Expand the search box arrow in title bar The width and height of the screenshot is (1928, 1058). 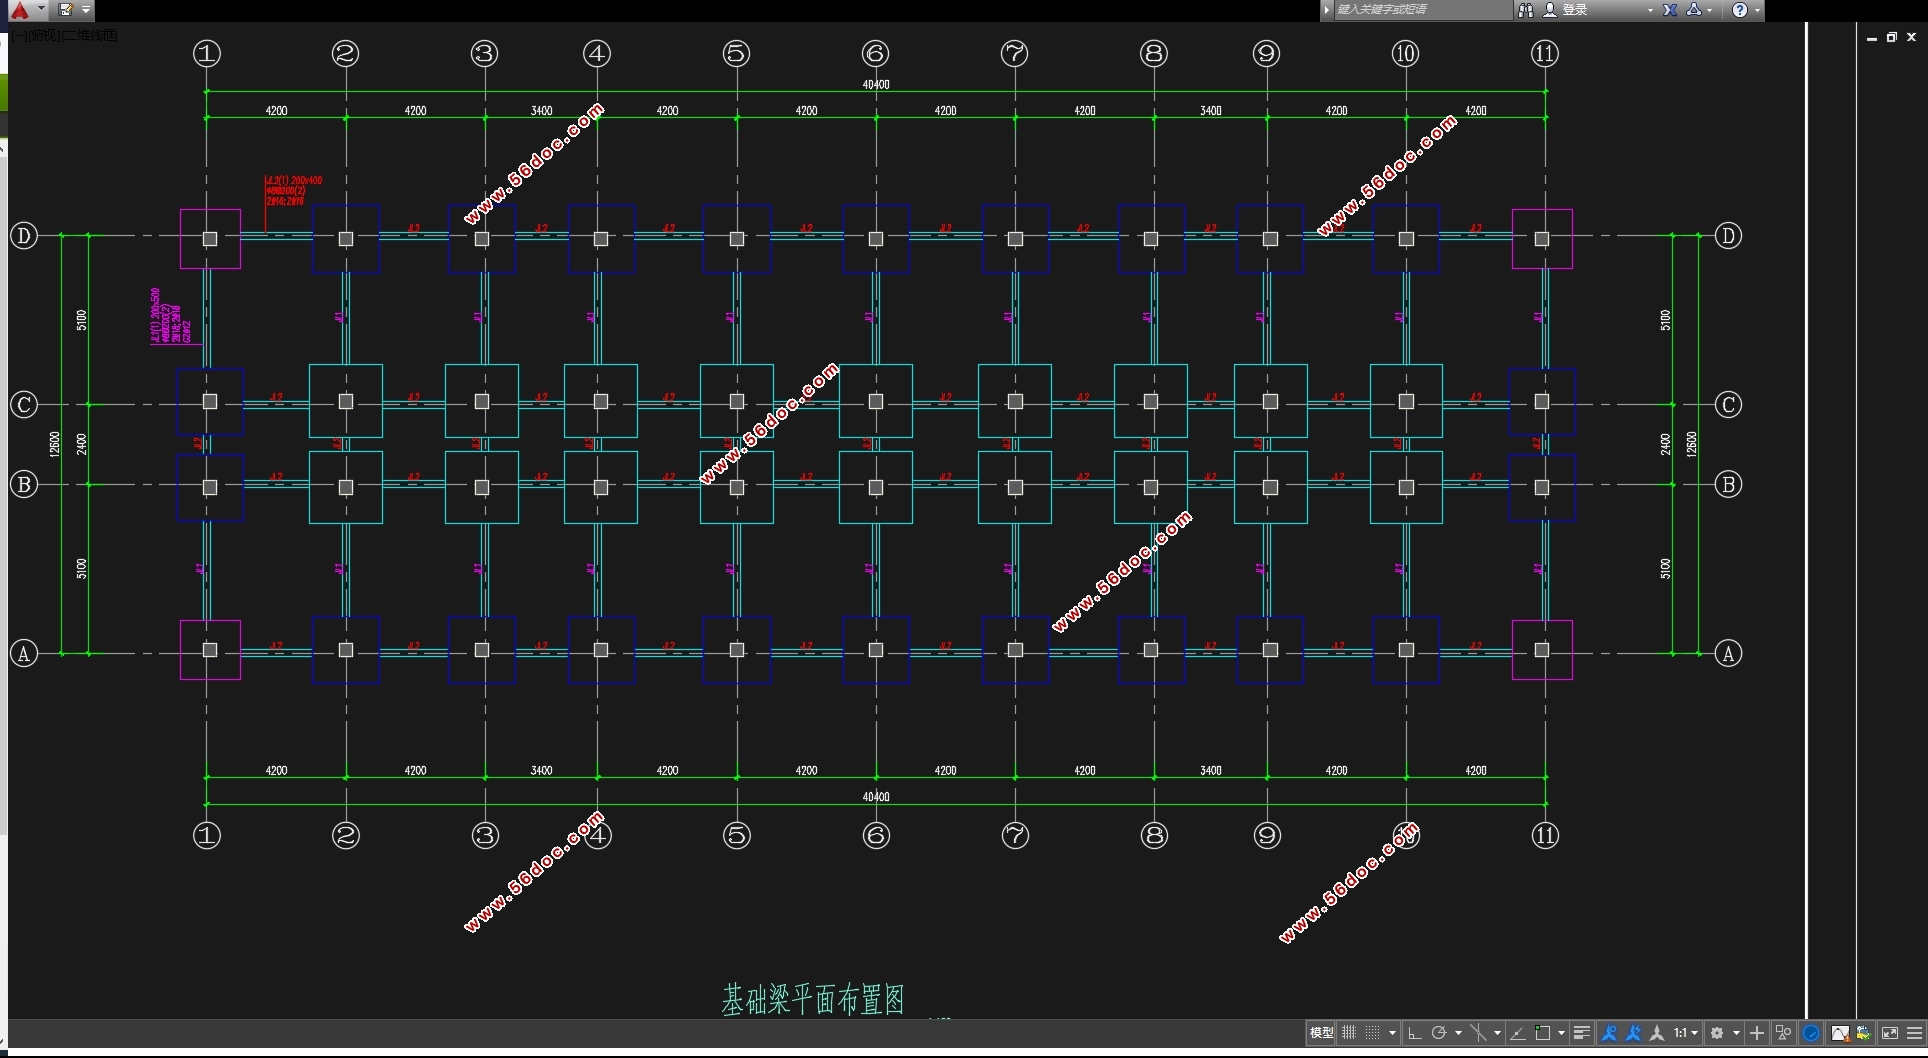(1327, 10)
